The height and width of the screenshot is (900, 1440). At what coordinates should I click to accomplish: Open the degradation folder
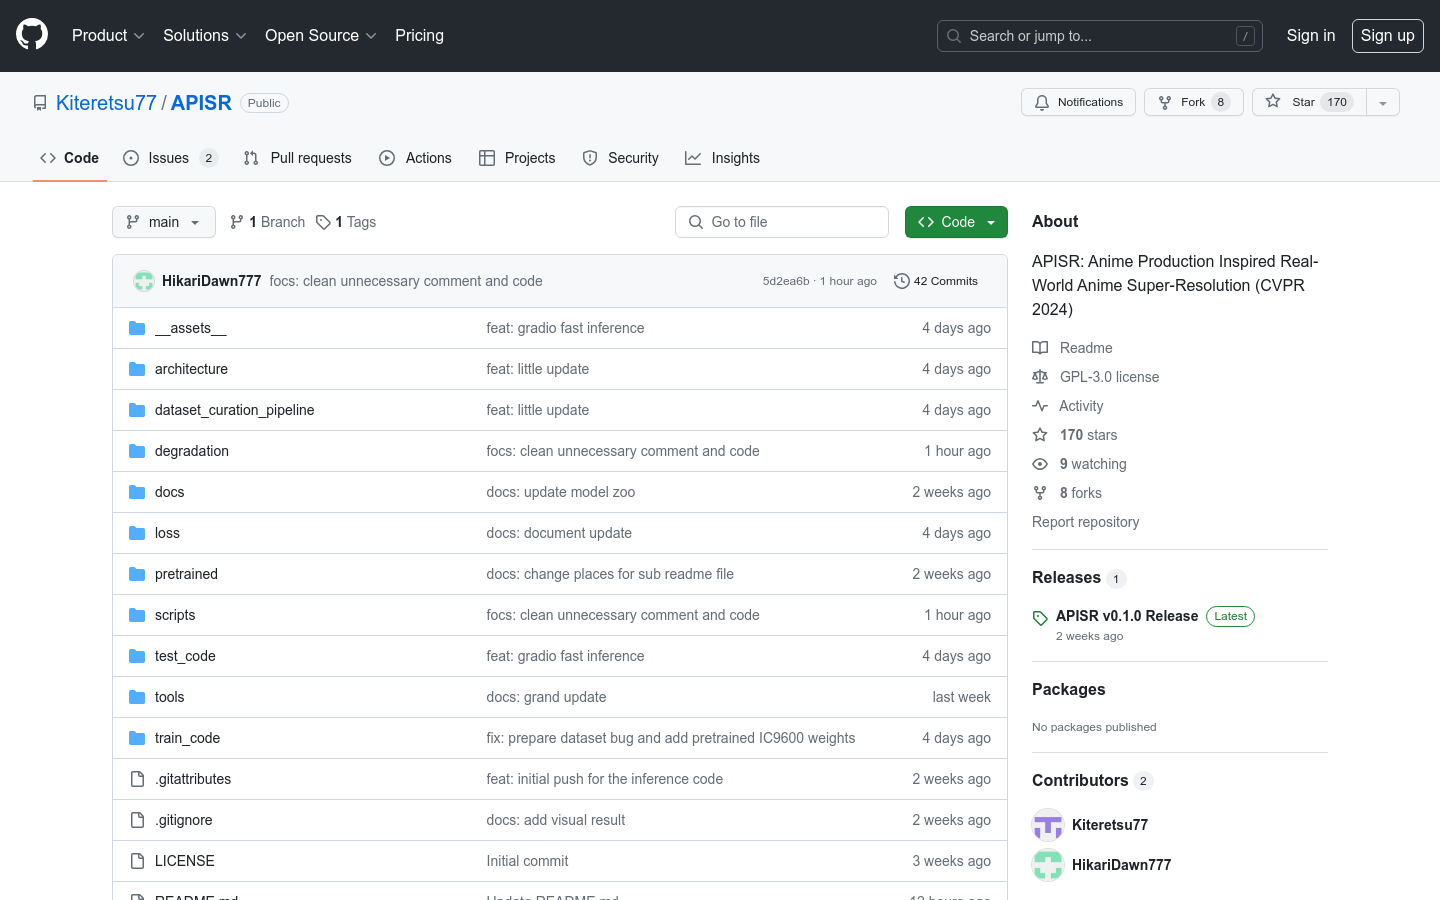(192, 451)
